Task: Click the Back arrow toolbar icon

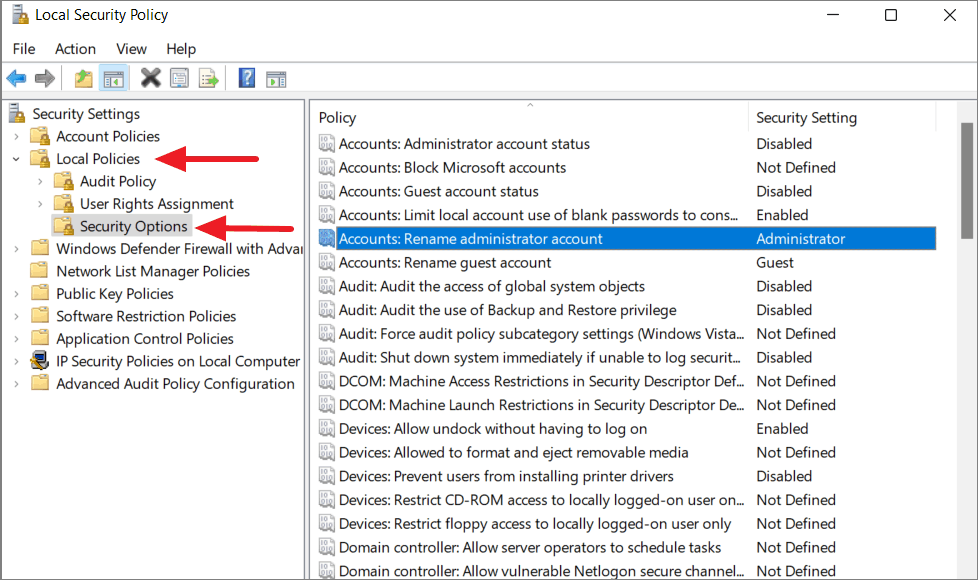Action: point(16,79)
